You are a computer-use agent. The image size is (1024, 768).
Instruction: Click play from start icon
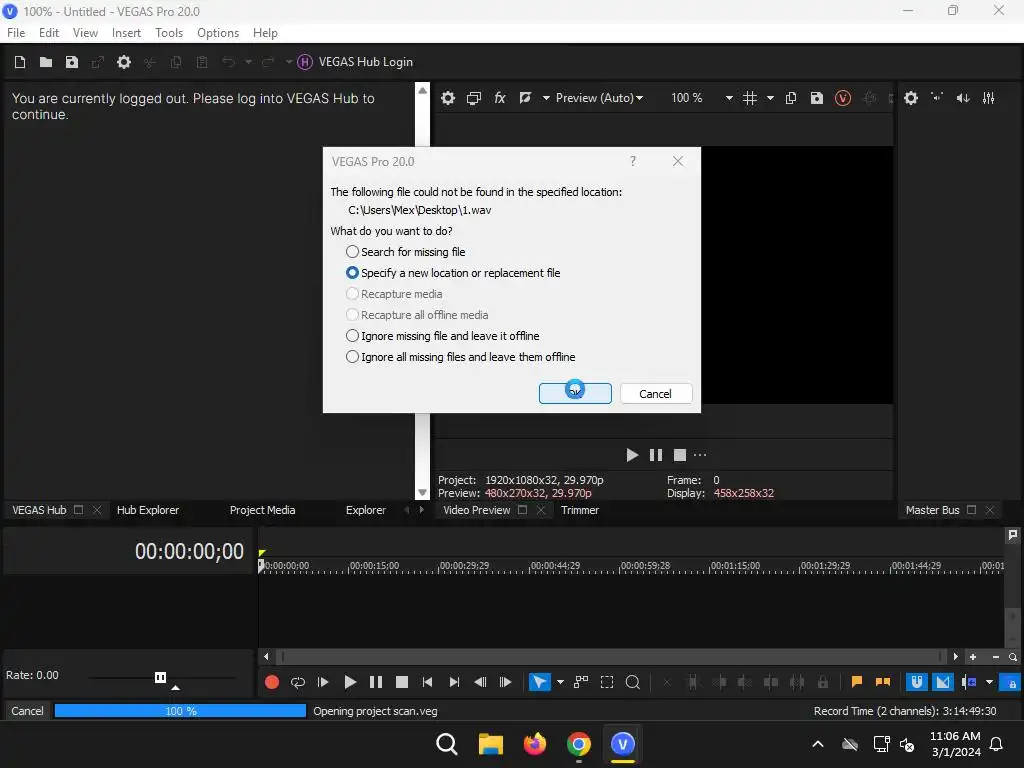pyautogui.click(x=323, y=682)
